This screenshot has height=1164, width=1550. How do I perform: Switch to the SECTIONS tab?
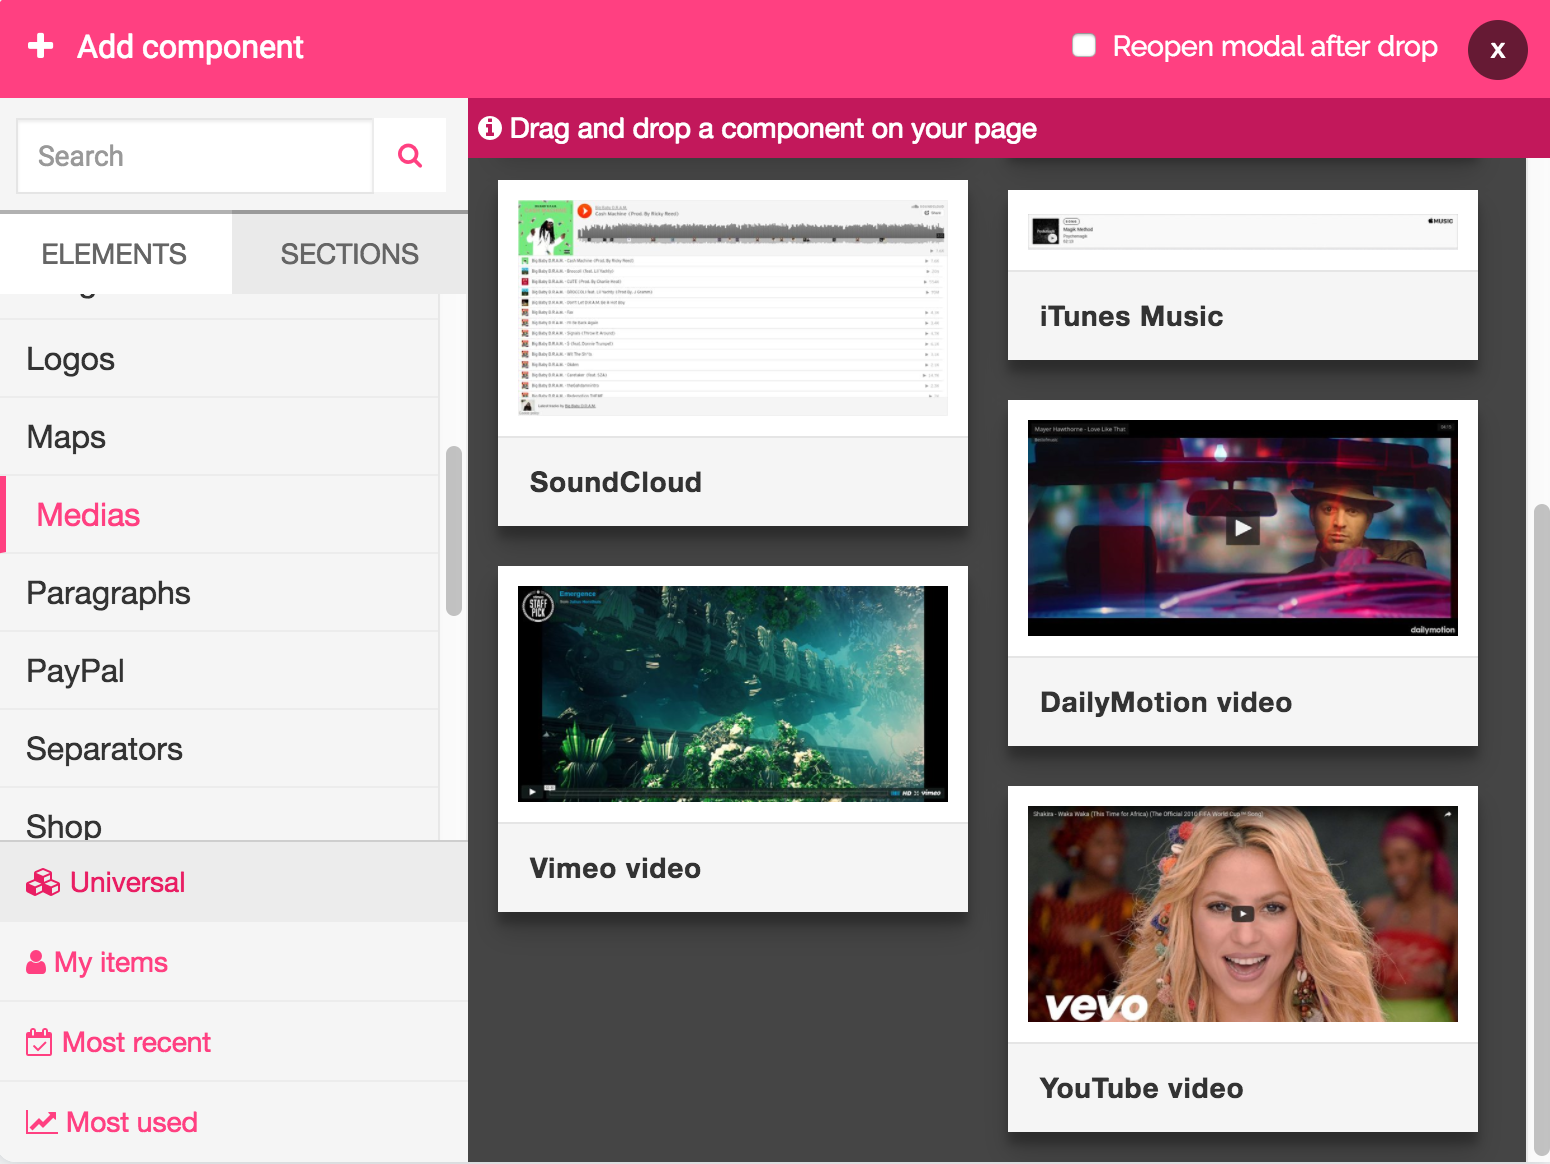(x=349, y=254)
